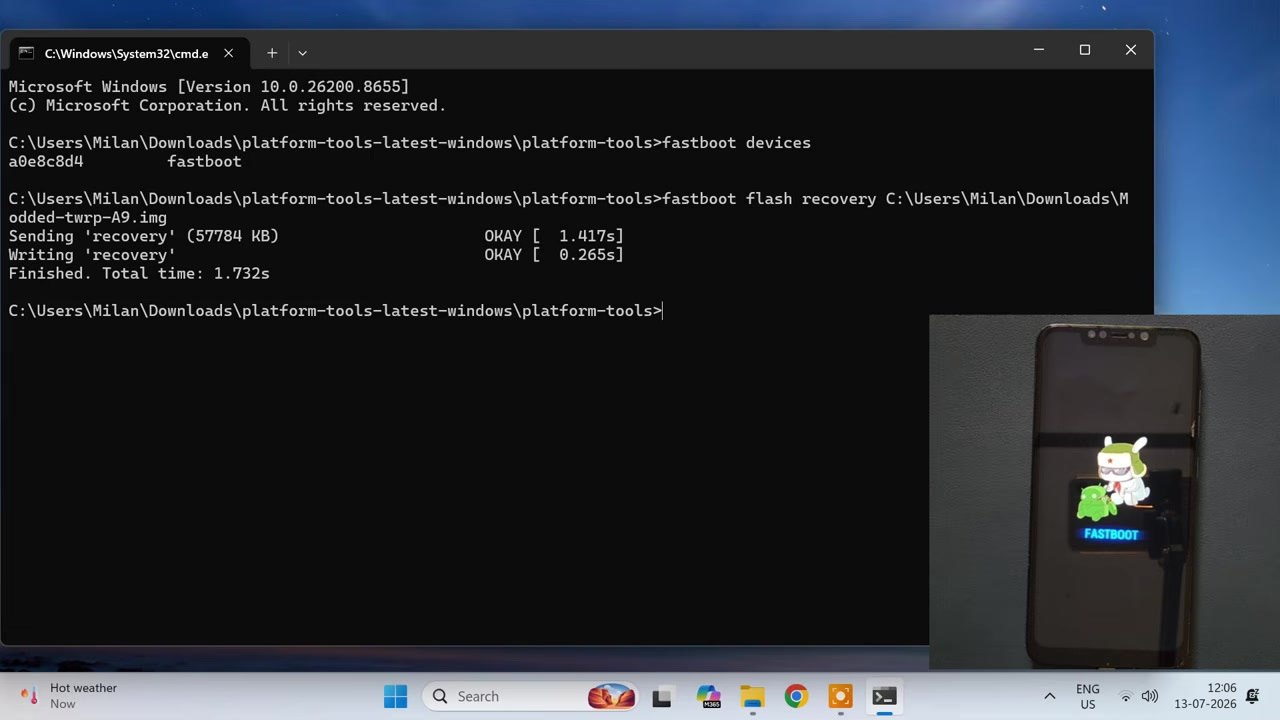Close the cmd.exe terminal tab
The image size is (1280, 720).
tap(228, 53)
